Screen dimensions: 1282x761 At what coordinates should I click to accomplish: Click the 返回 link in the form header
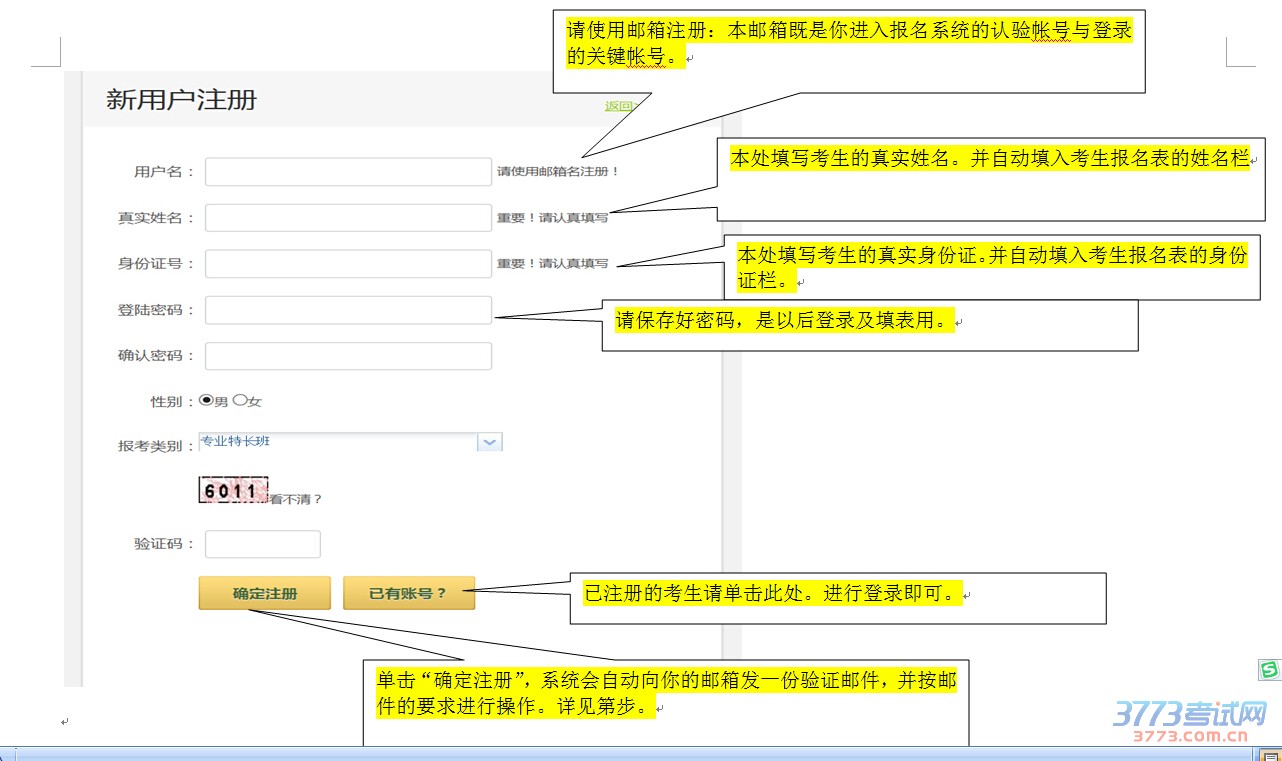tap(619, 106)
